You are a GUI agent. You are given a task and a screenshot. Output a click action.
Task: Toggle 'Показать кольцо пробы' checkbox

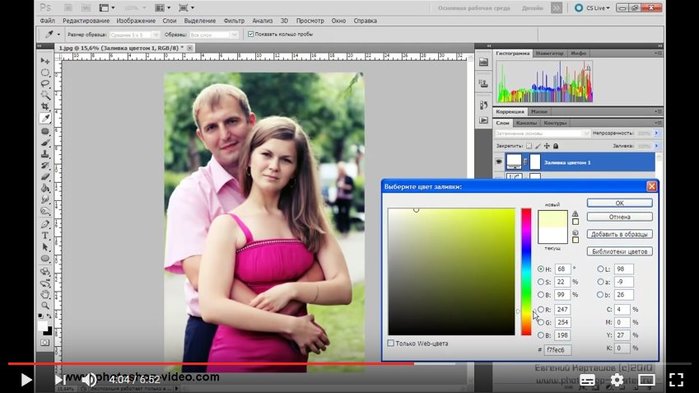click(x=251, y=34)
